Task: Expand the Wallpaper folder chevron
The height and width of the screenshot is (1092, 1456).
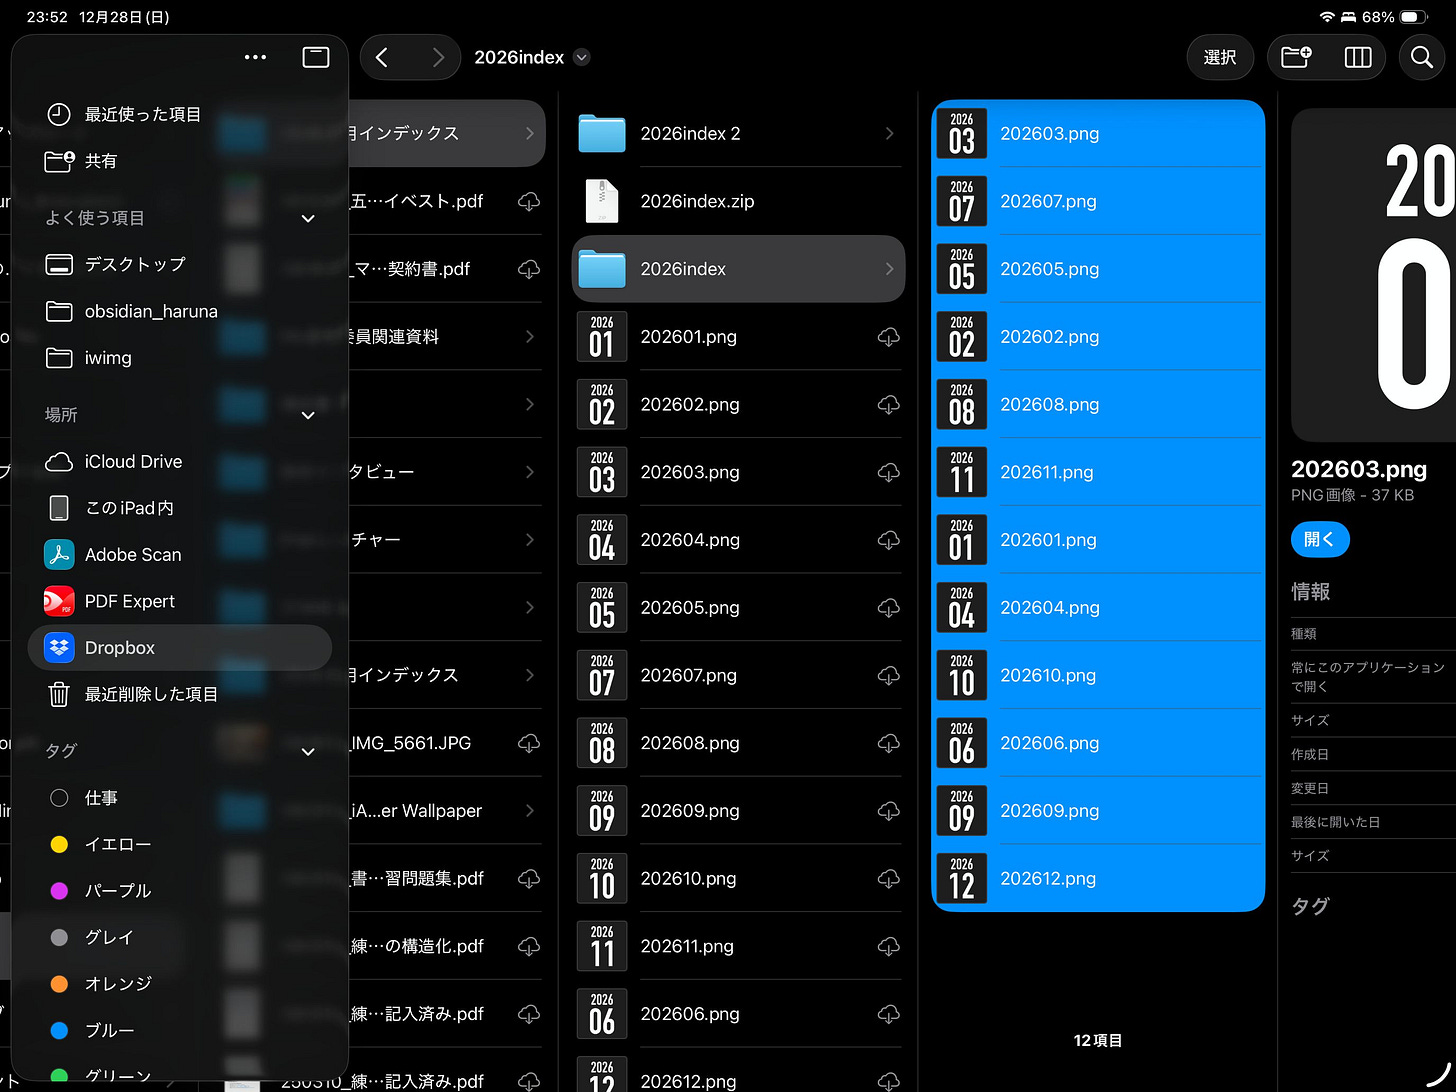Action: (x=530, y=811)
